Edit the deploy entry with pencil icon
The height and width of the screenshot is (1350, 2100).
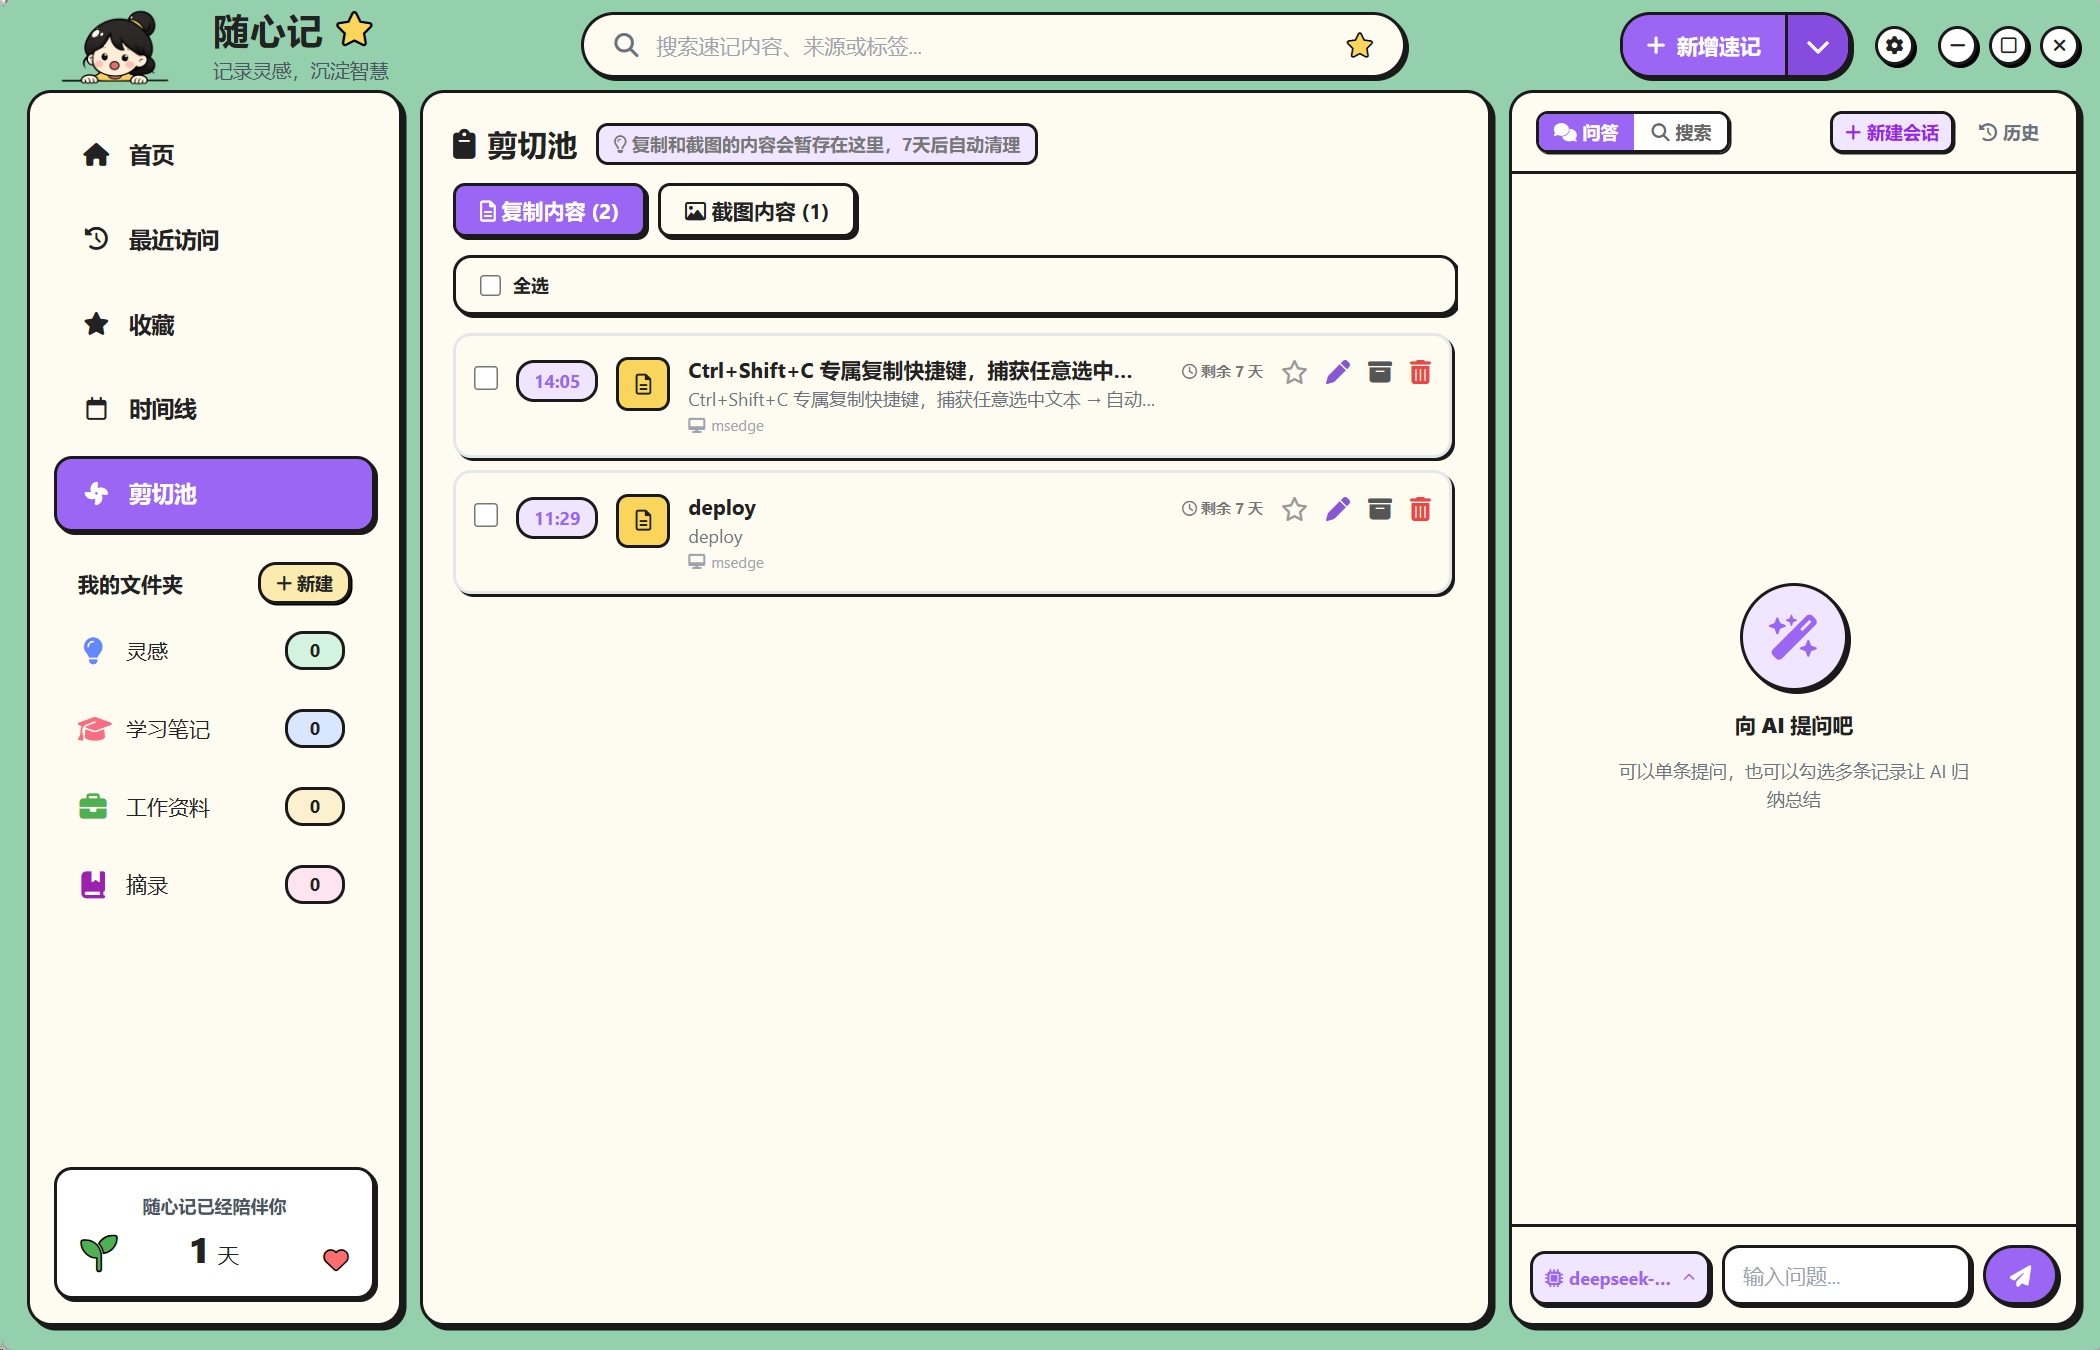(1338, 509)
